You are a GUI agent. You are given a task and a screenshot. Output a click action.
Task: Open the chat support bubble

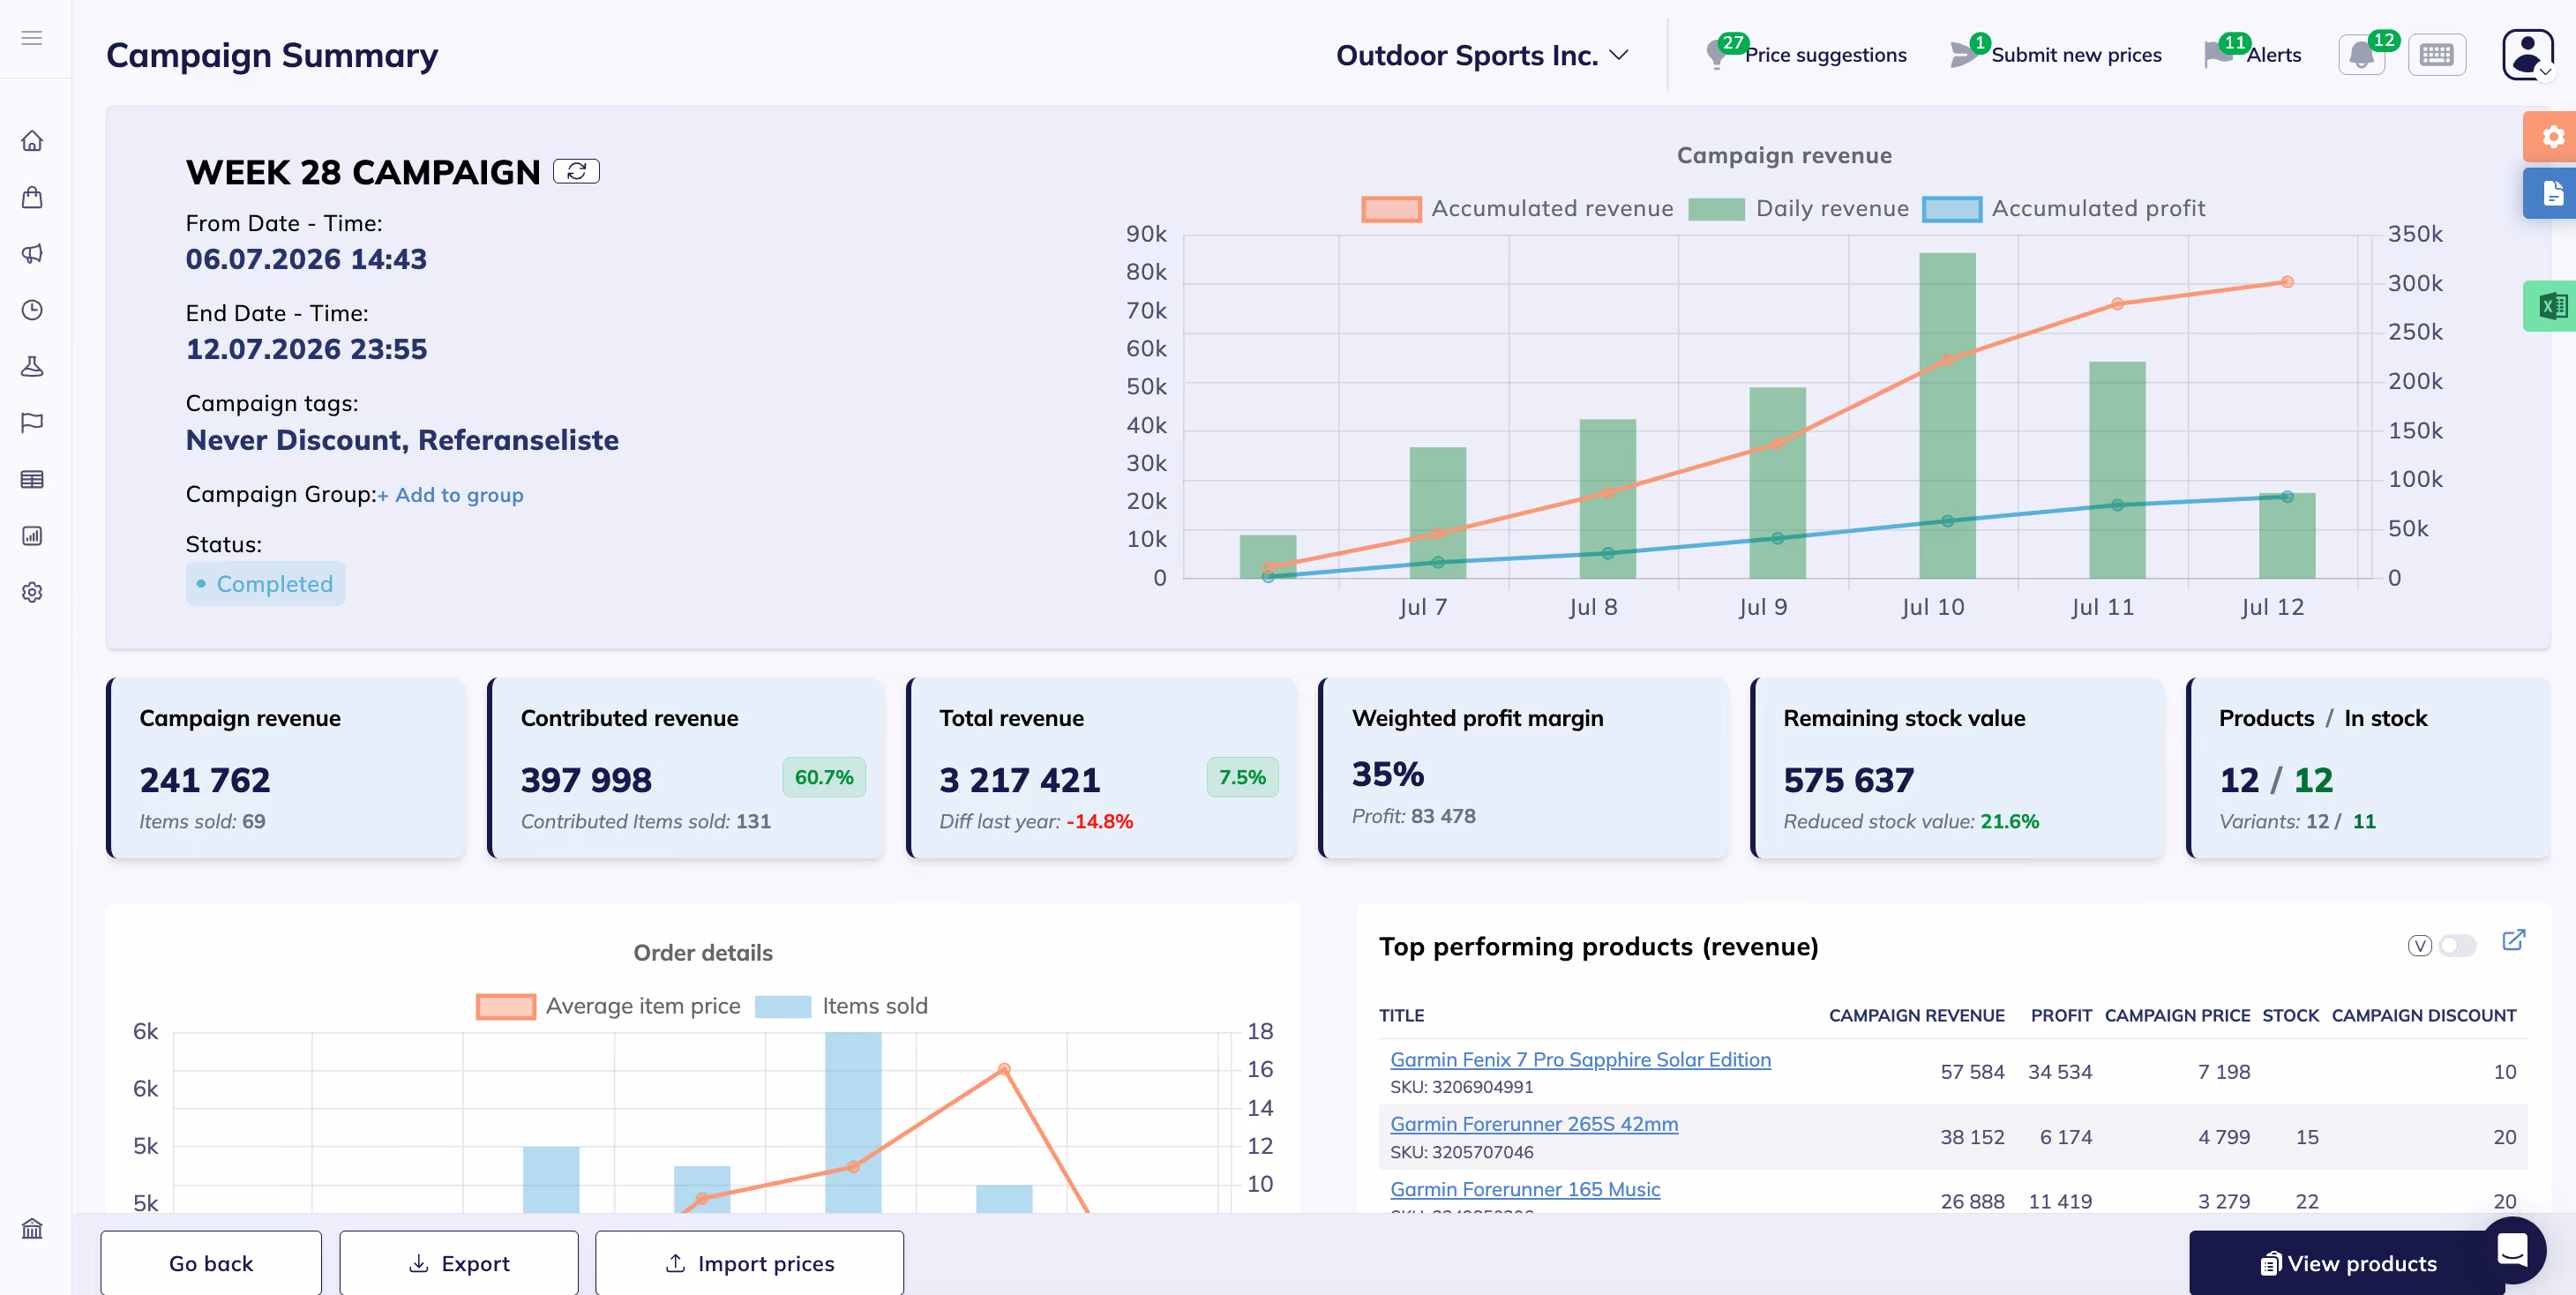point(2511,1250)
